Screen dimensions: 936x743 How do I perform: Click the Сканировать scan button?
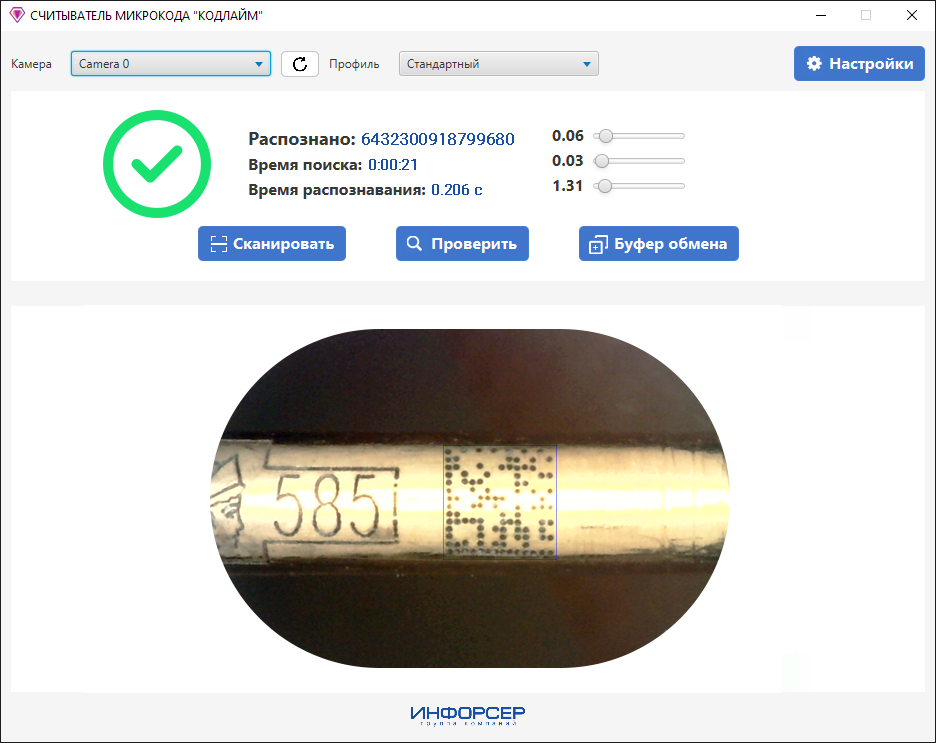pyautogui.click(x=272, y=243)
